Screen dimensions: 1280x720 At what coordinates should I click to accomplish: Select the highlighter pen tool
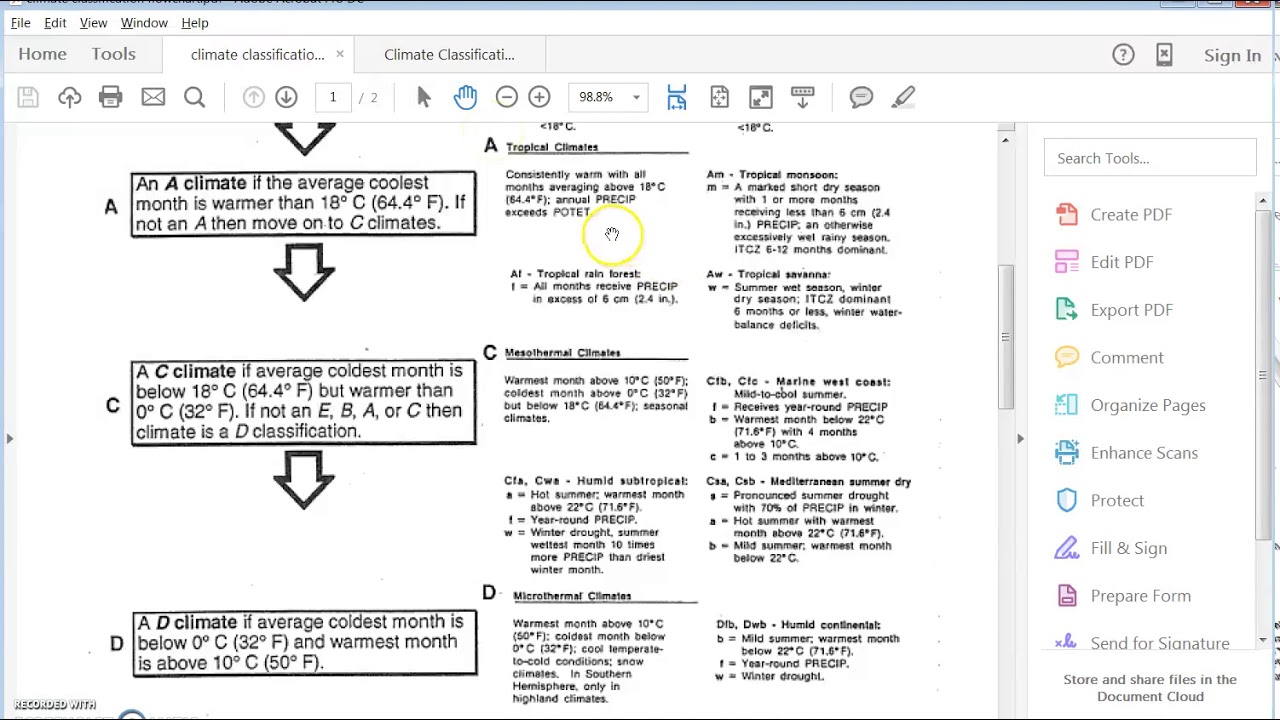[x=903, y=97]
